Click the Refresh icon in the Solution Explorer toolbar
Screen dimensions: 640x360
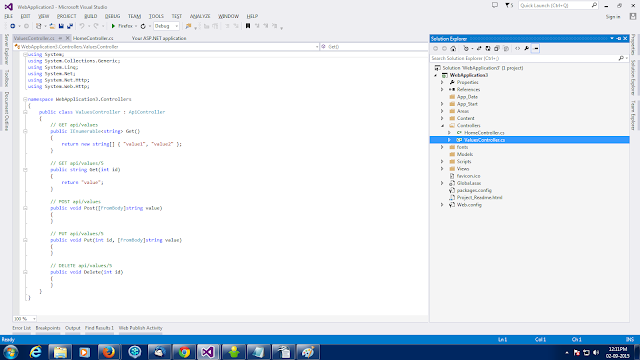click(x=488, y=49)
